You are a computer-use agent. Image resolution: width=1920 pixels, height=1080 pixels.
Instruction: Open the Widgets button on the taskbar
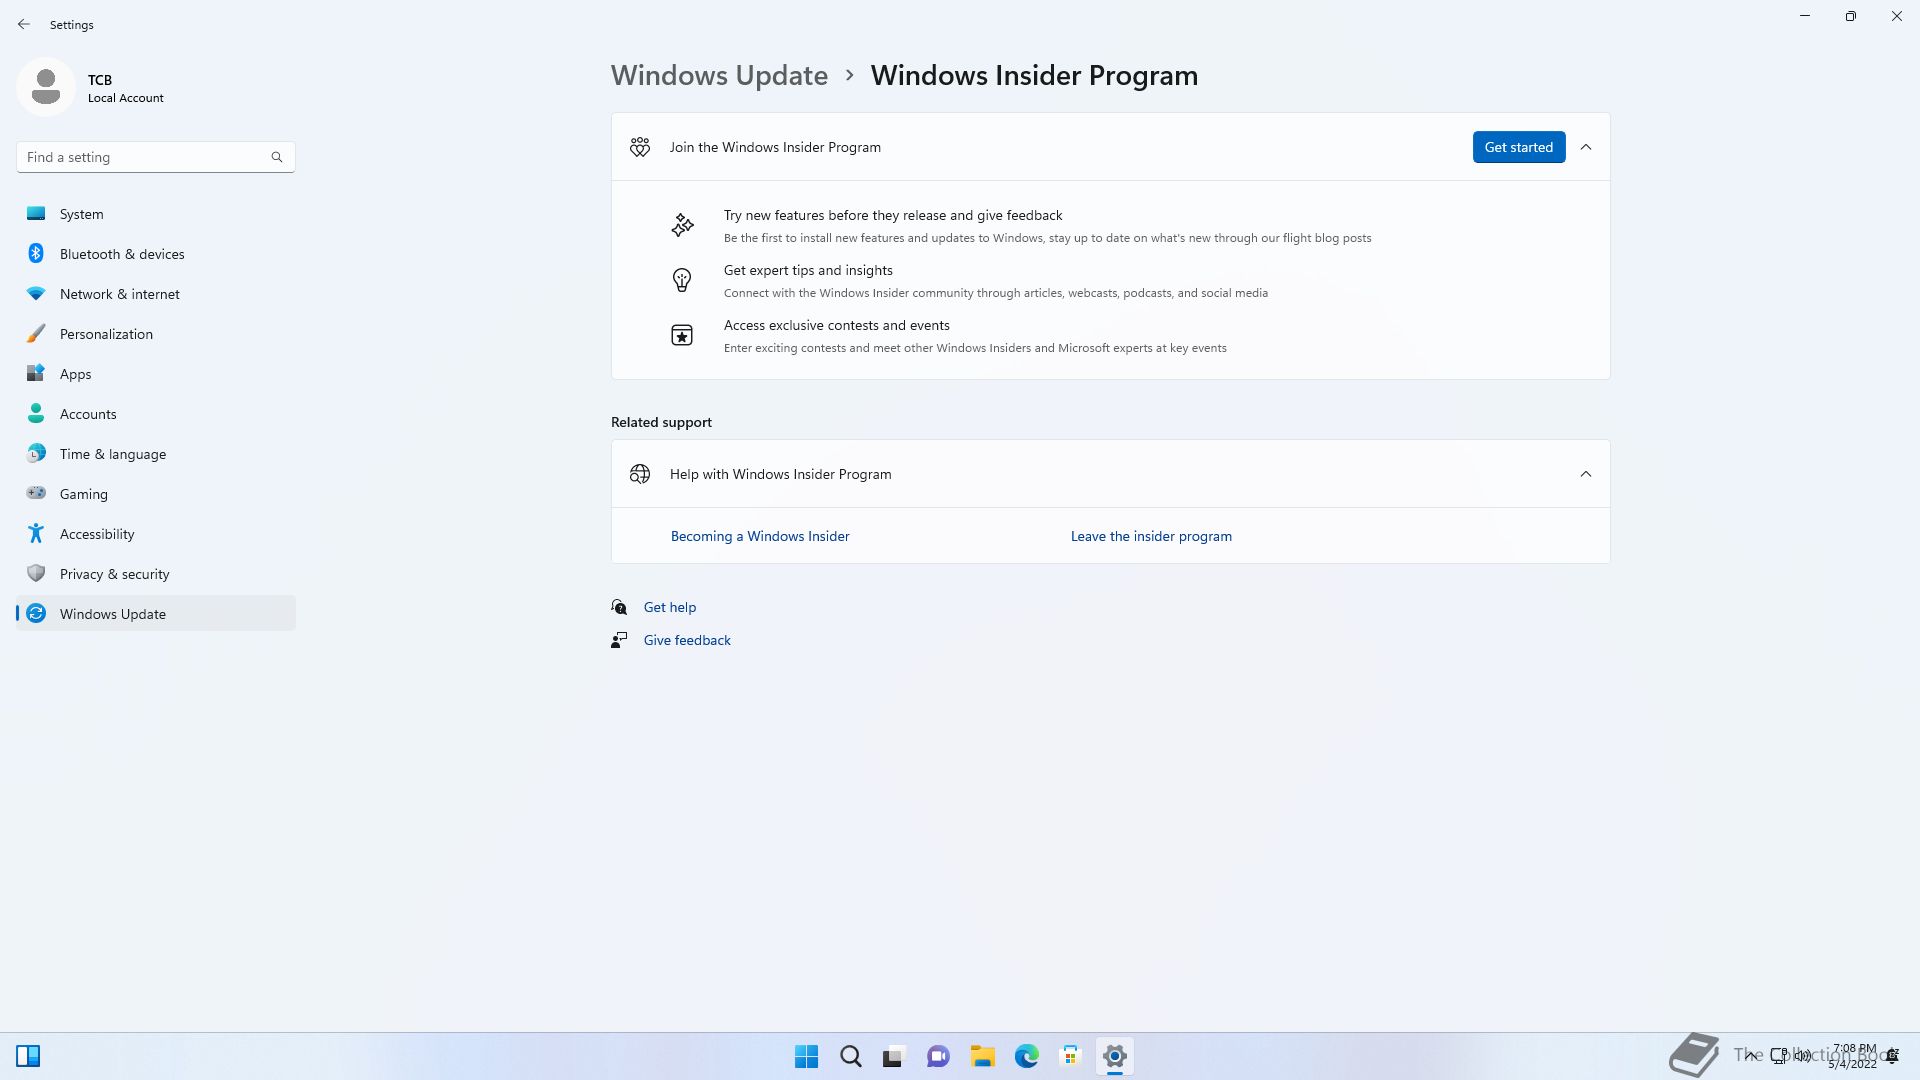tap(28, 1056)
